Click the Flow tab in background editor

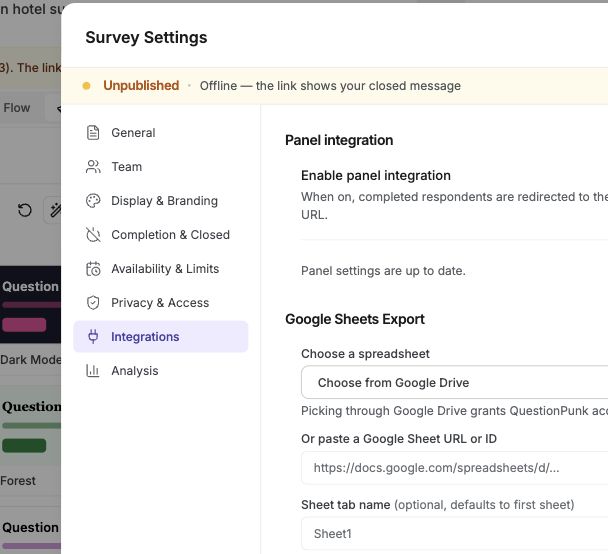coord(17,107)
